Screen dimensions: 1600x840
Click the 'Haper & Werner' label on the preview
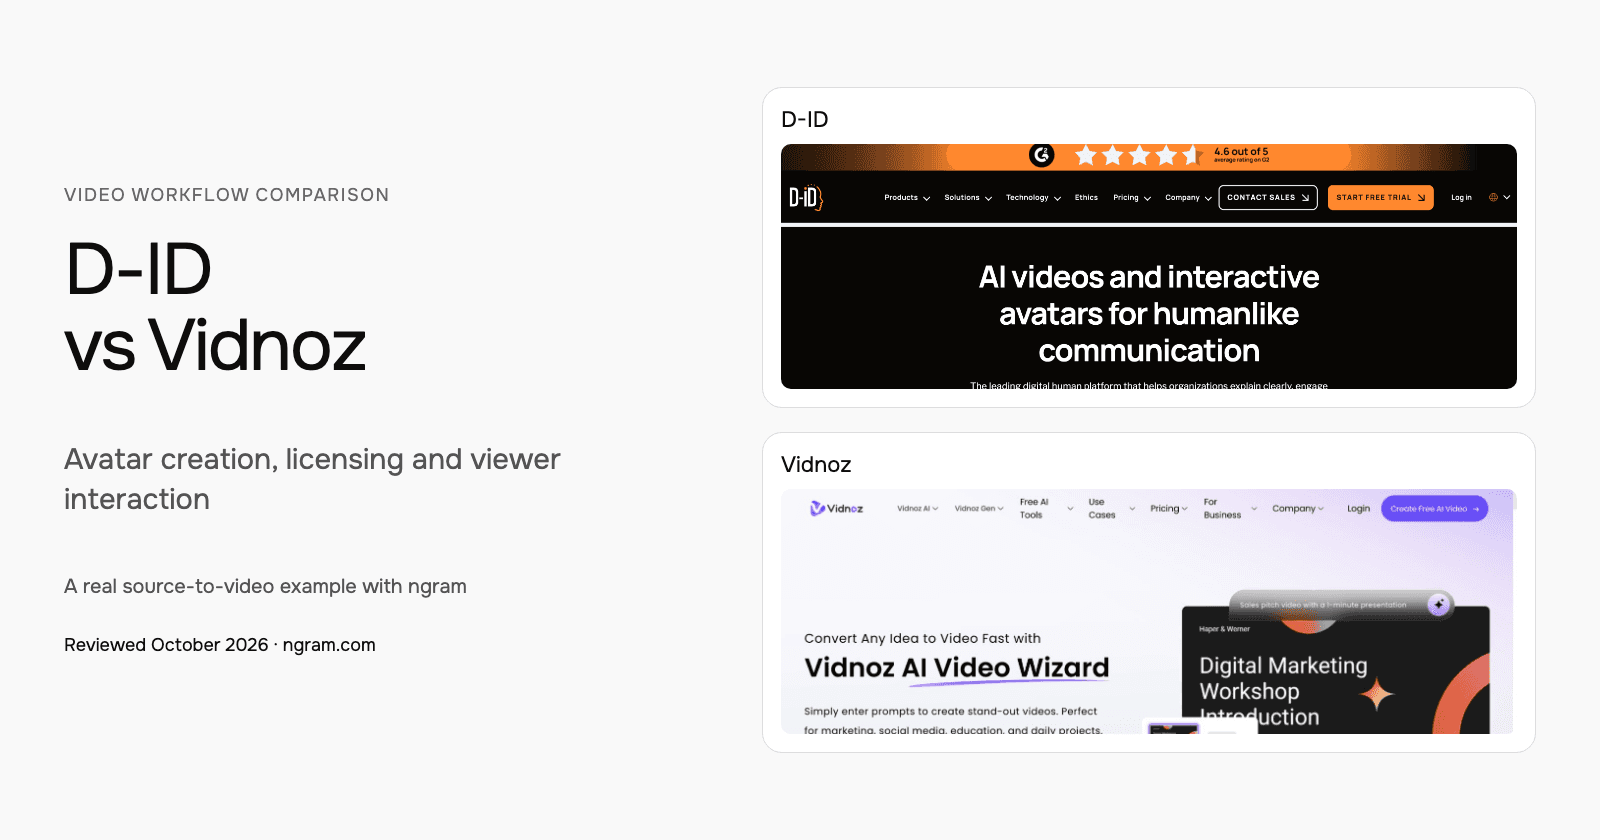pos(1225,629)
